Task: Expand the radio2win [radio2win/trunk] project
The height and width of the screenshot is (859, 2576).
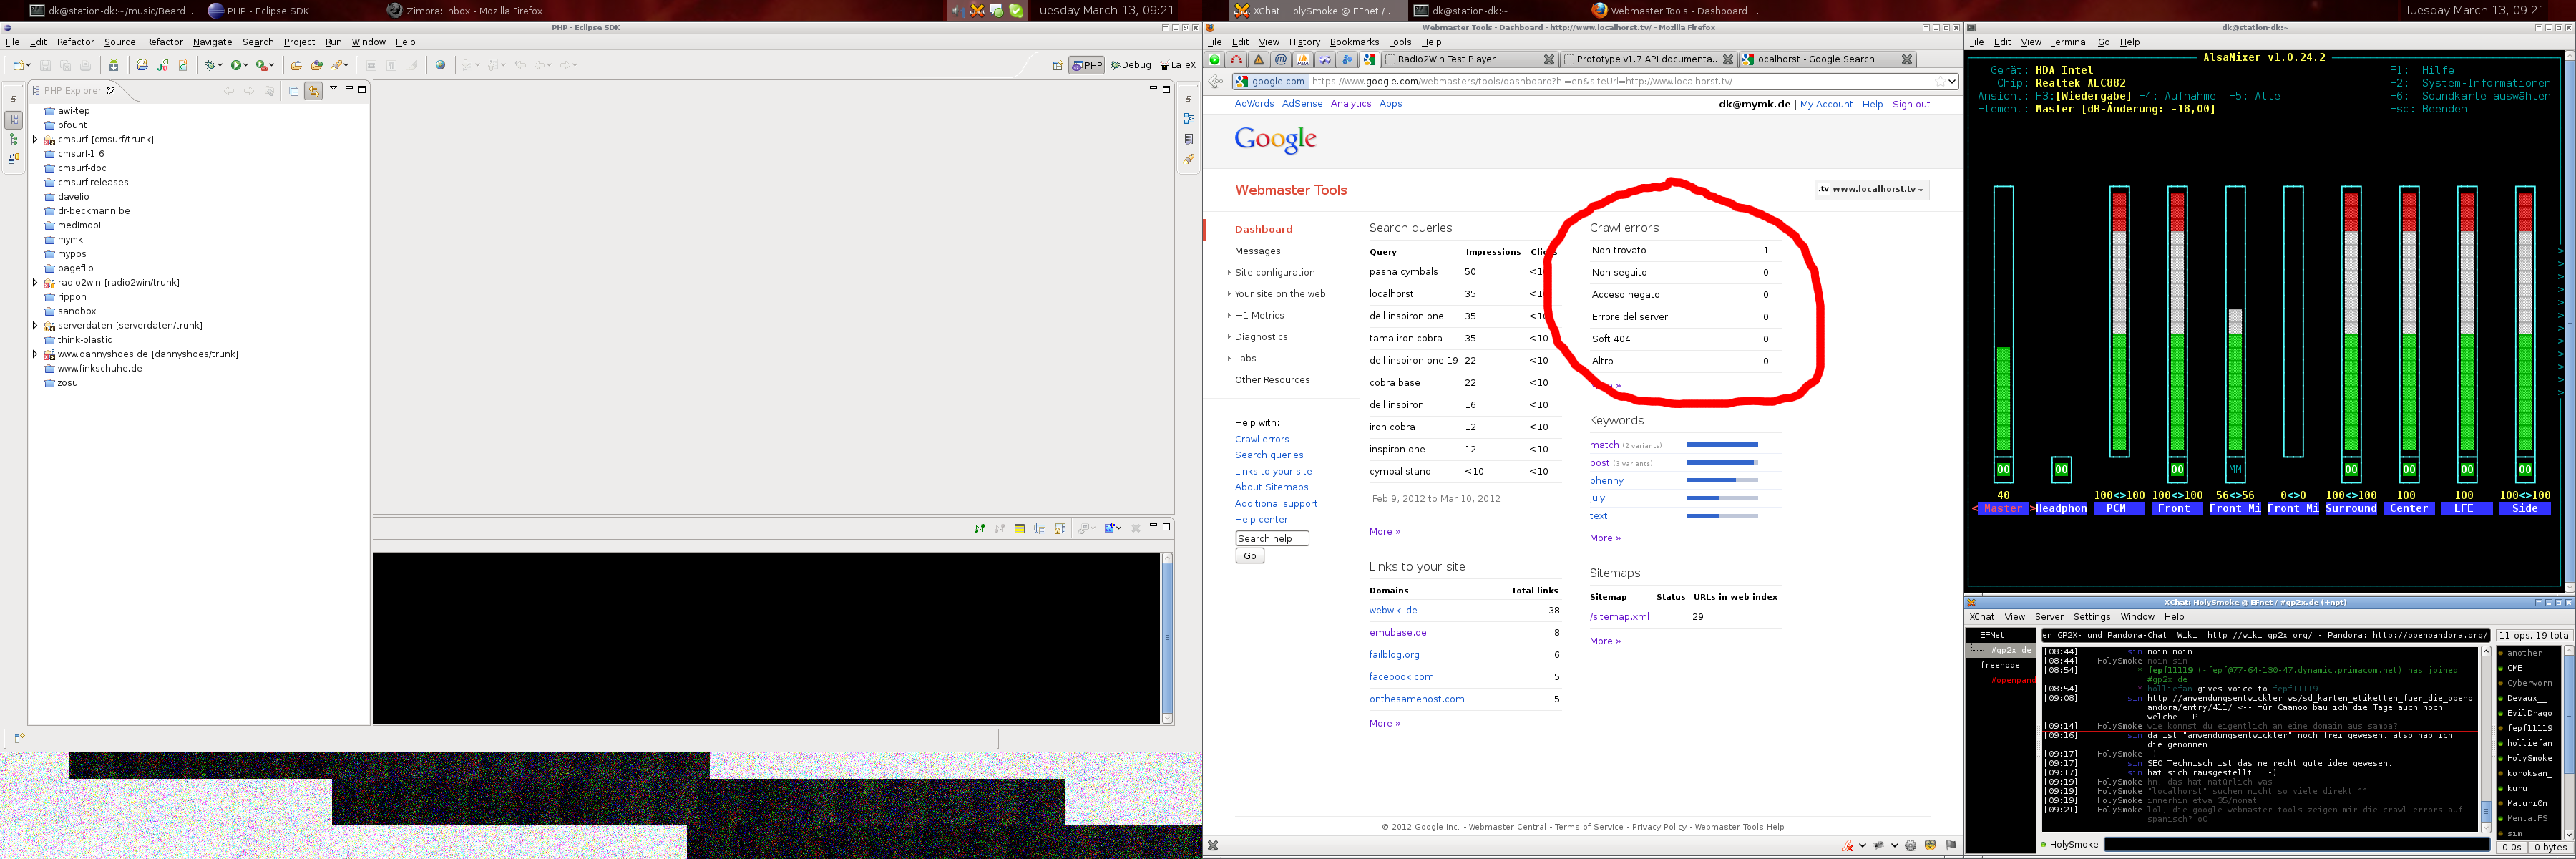Action: [x=36, y=283]
